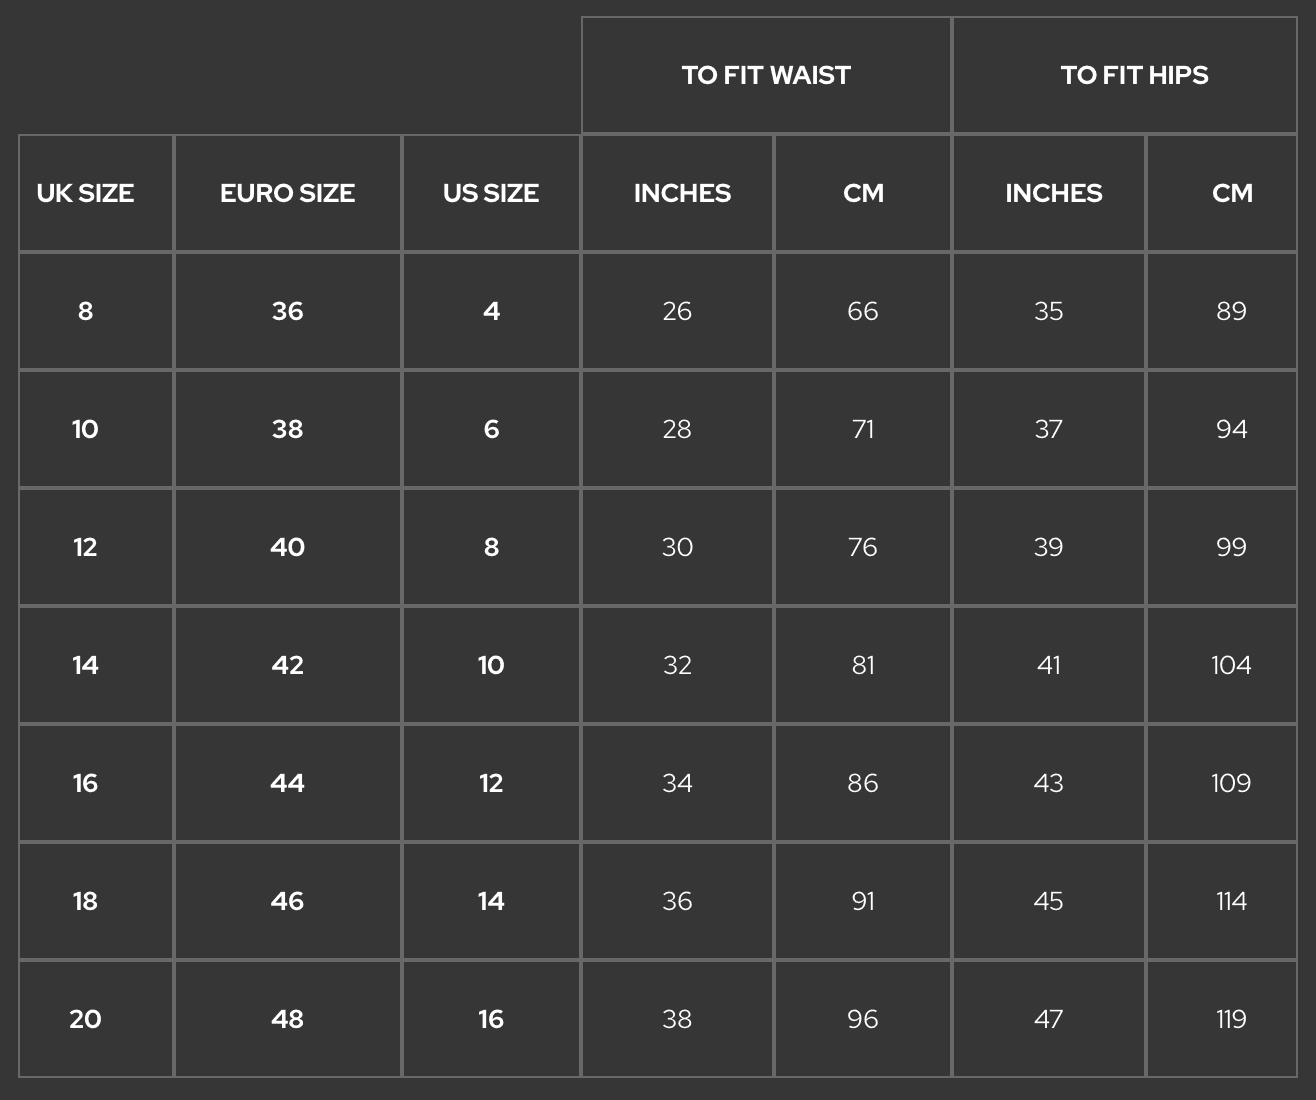Screen dimensions: 1316x1100
Task: Select the US SIZE column header
Action: click(x=491, y=193)
